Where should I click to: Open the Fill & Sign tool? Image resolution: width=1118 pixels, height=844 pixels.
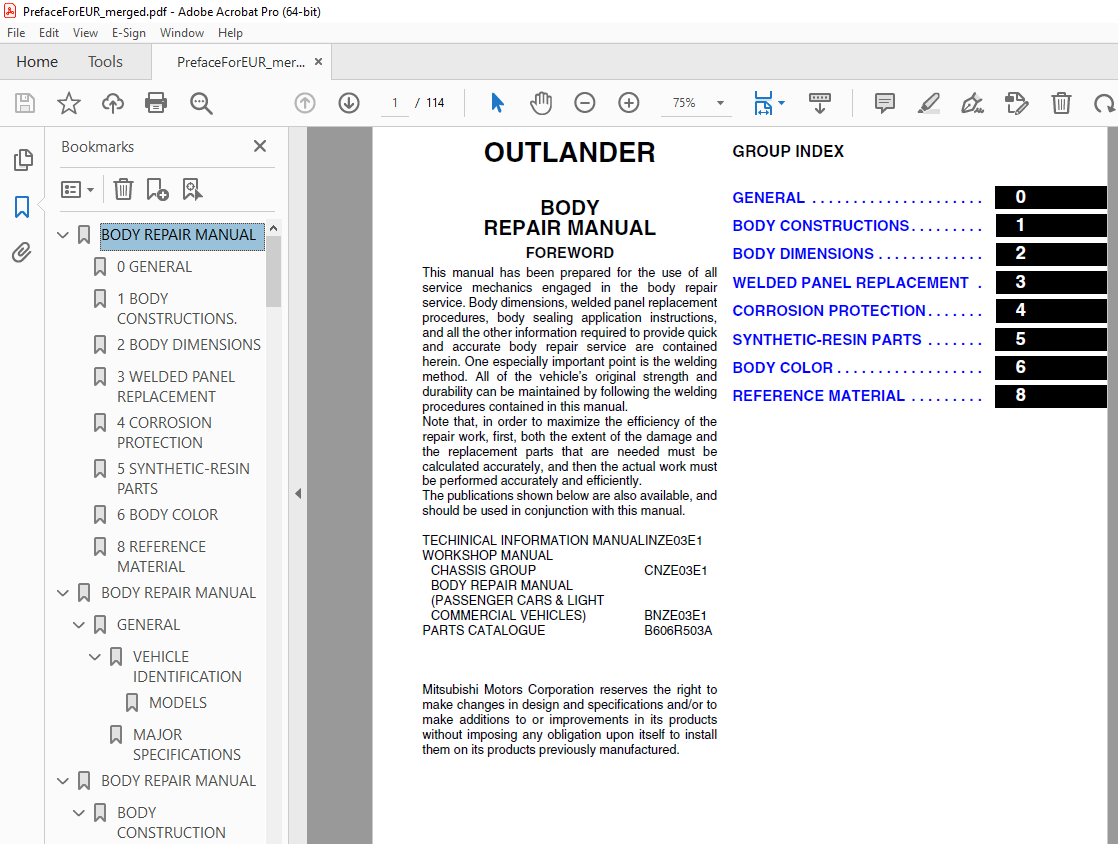point(971,103)
